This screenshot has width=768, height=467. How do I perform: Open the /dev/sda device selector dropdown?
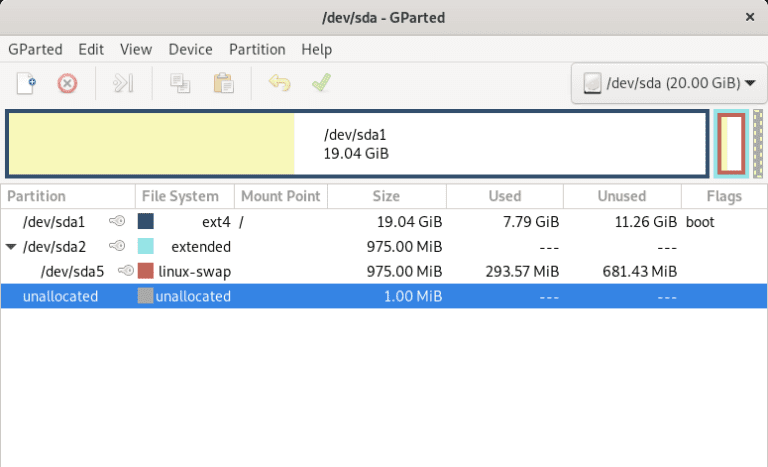pos(668,84)
